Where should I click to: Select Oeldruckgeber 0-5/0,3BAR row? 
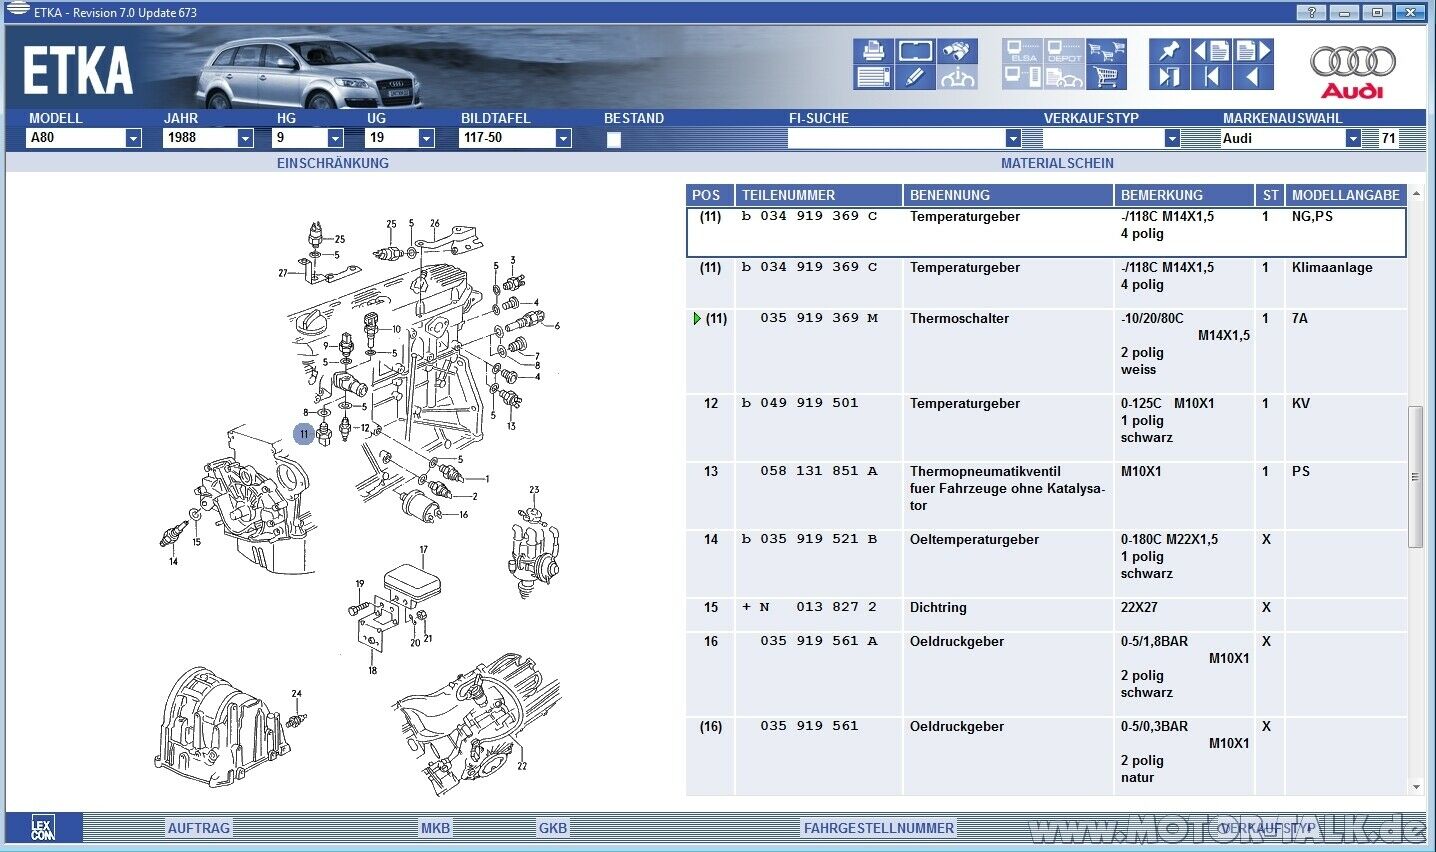pyautogui.click(x=1046, y=758)
